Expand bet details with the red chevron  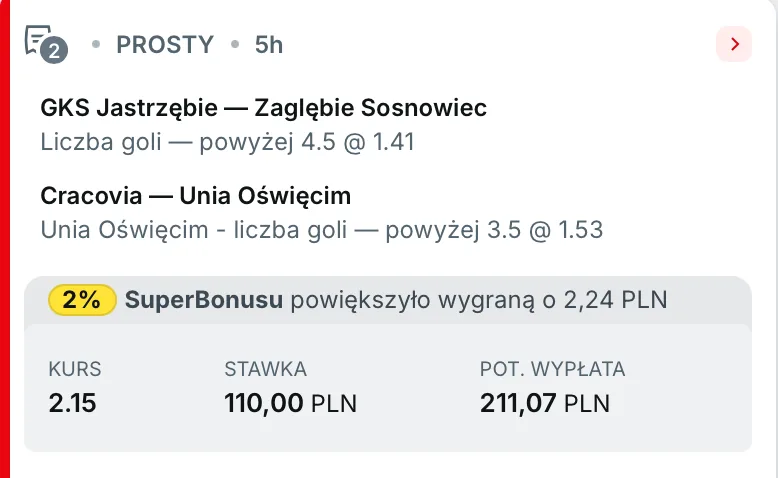(734, 44)
